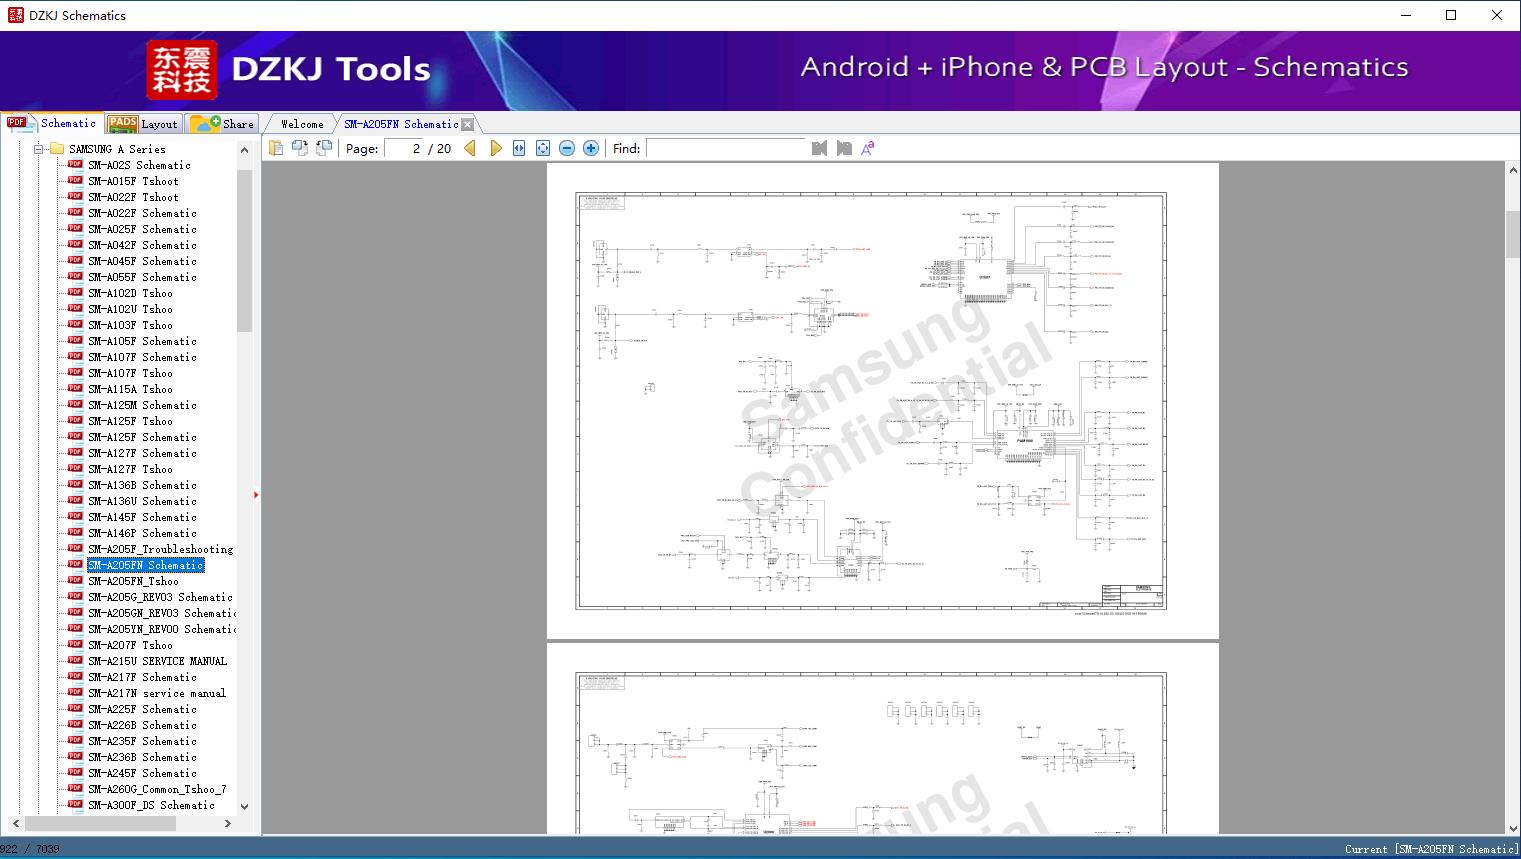Screen dimensions: 1521x859
Task: Switch to the PADS Layout tab
Action: point(143,124)
